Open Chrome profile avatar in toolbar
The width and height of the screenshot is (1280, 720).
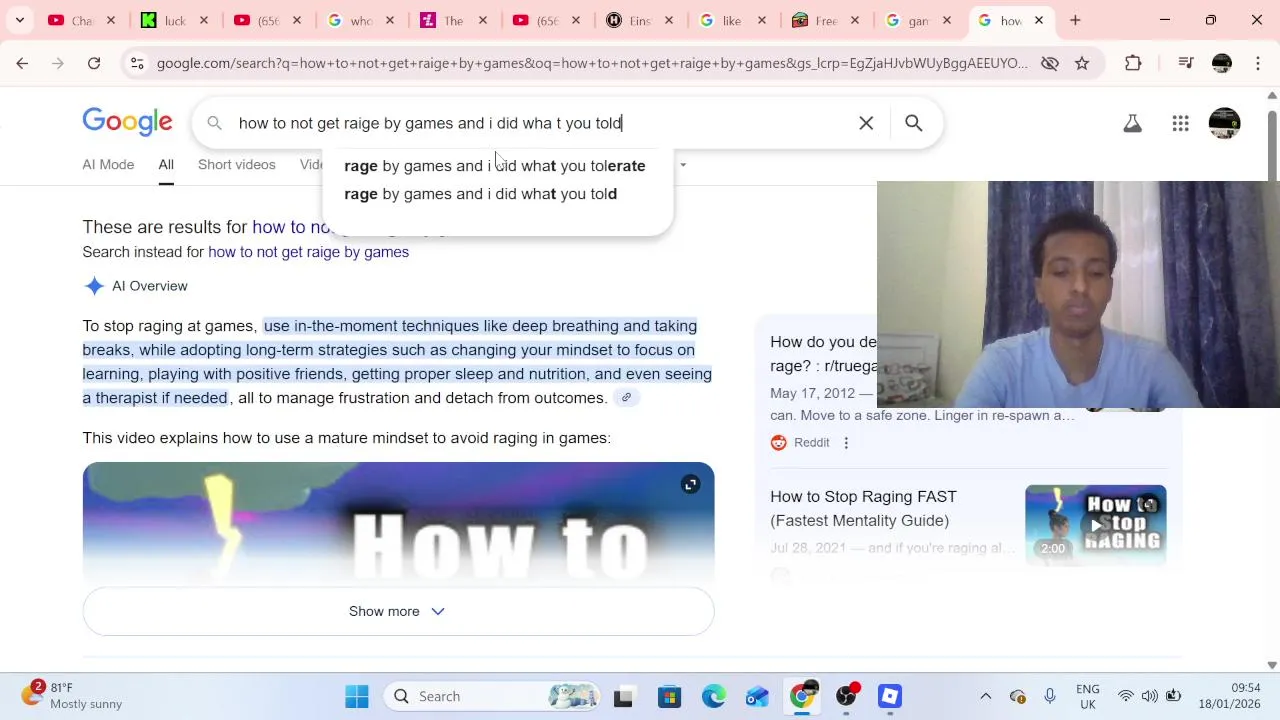tap(1222, 63)
